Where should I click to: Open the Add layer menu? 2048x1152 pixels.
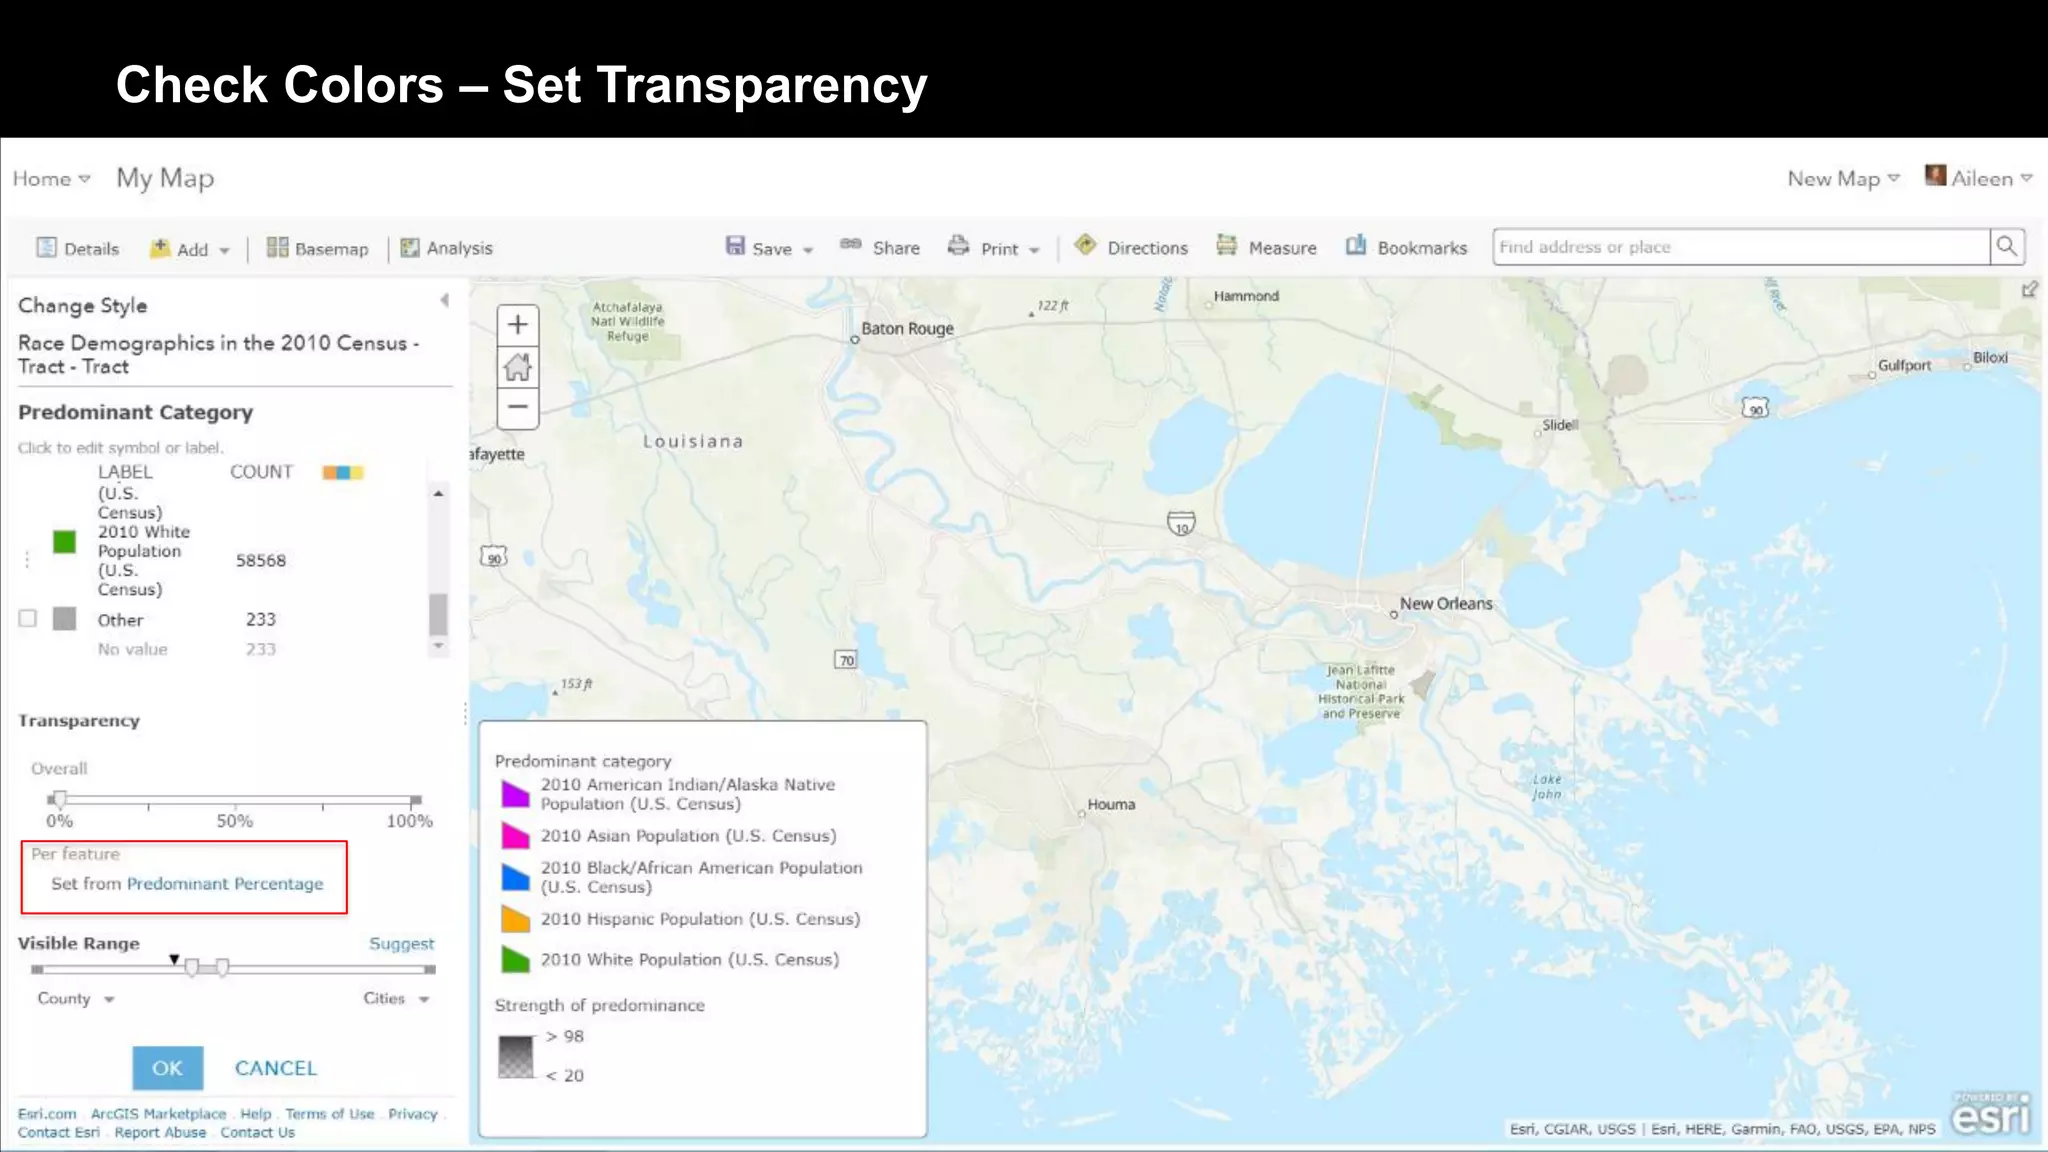pos(189,249)
